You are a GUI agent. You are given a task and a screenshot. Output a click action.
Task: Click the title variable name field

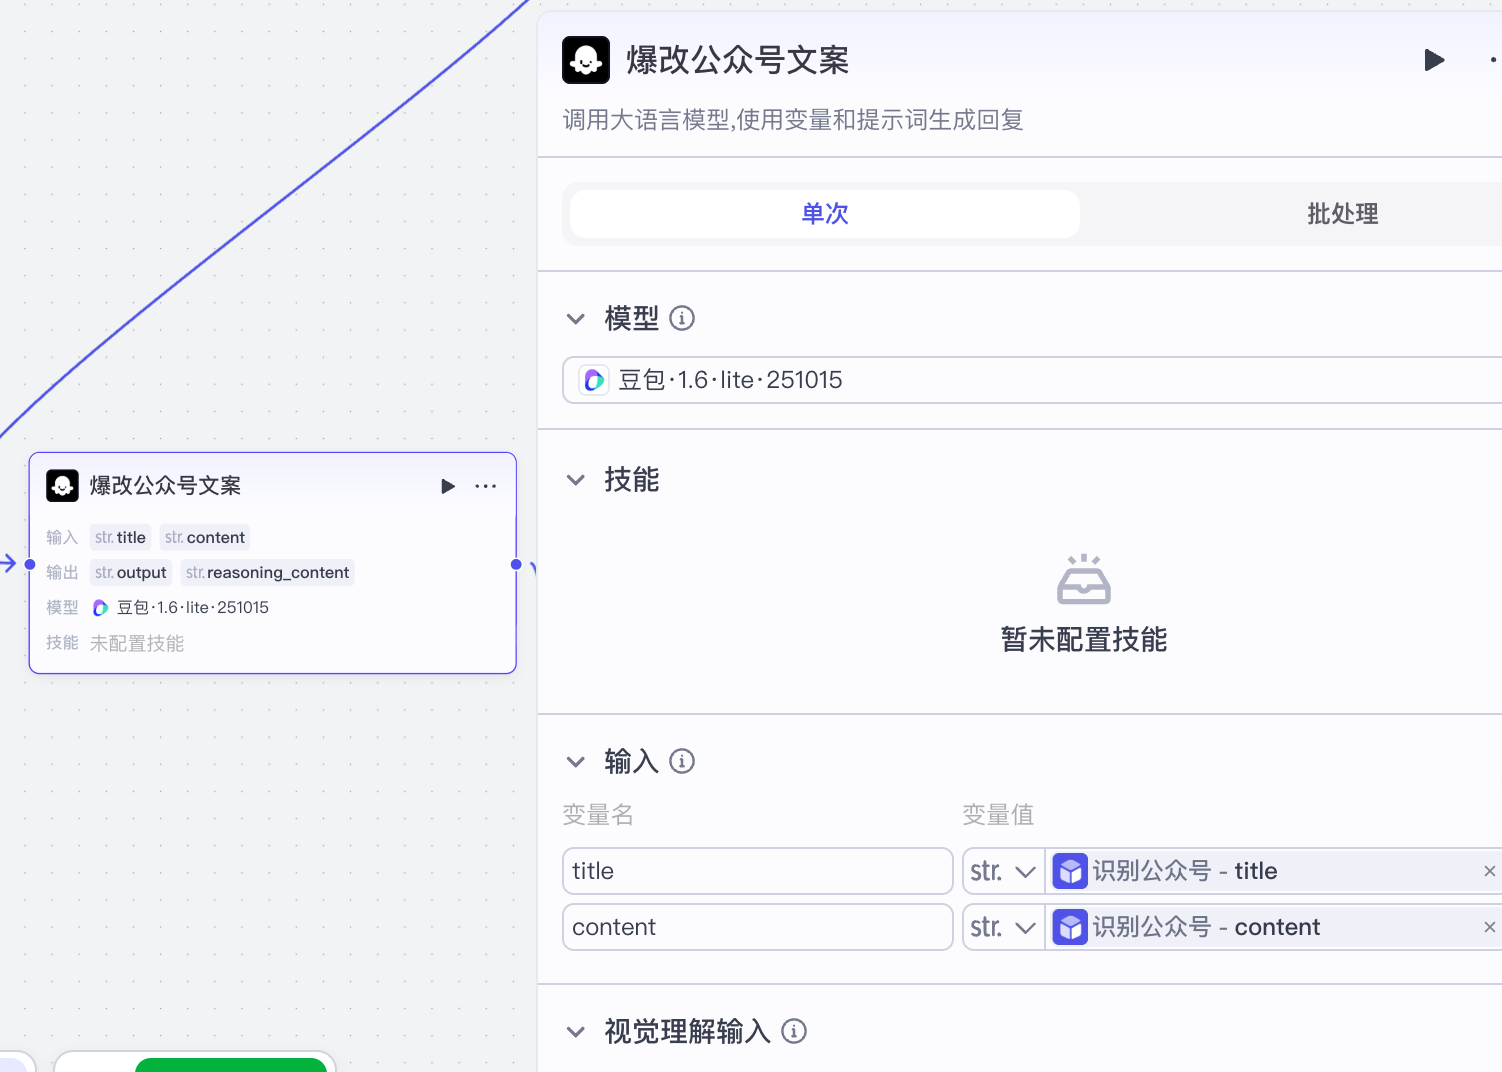coord(757,871)
